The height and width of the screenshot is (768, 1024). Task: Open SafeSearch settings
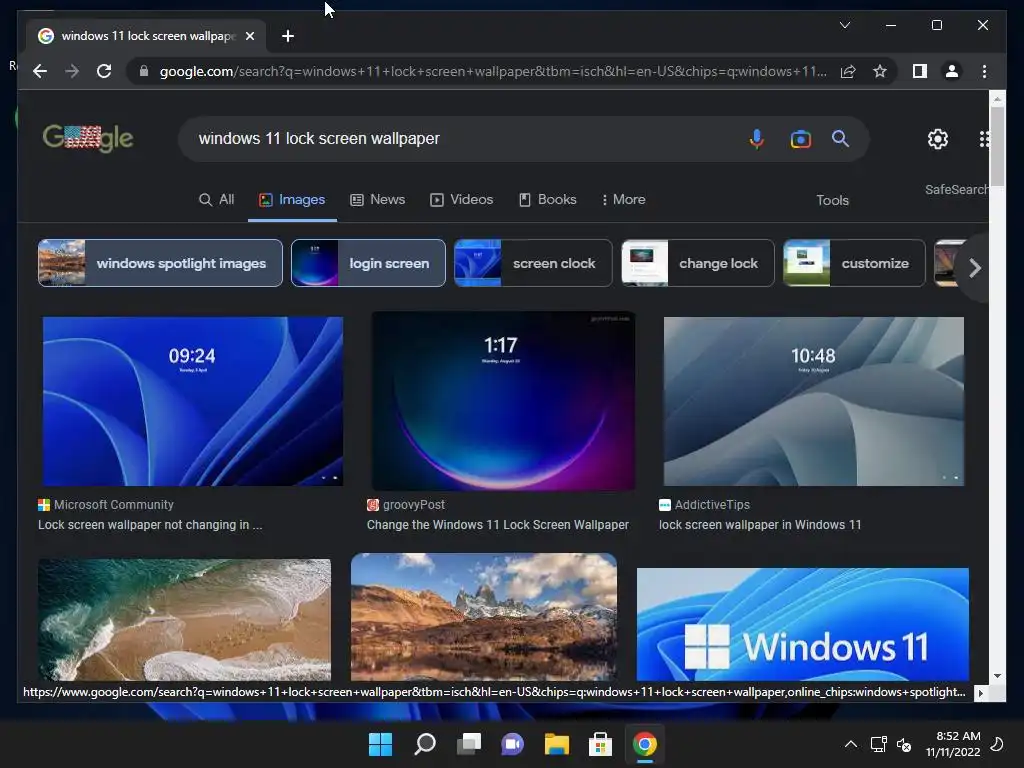point(956,189)
